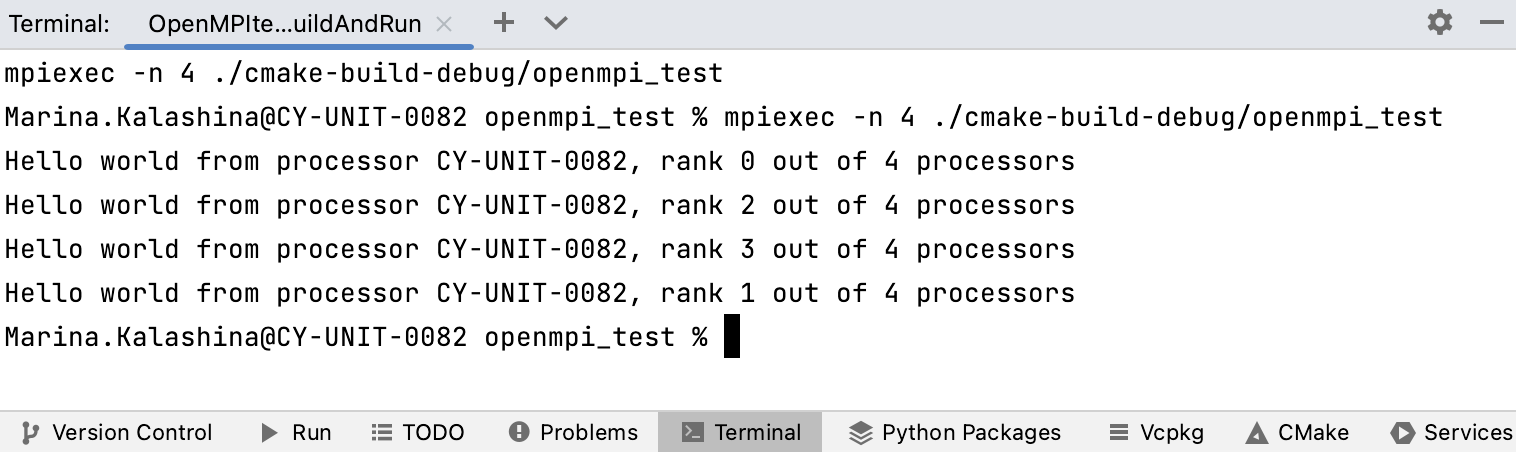1516x452 pixels.
Task: Open the TODO tool window
Action: point(418,432)
